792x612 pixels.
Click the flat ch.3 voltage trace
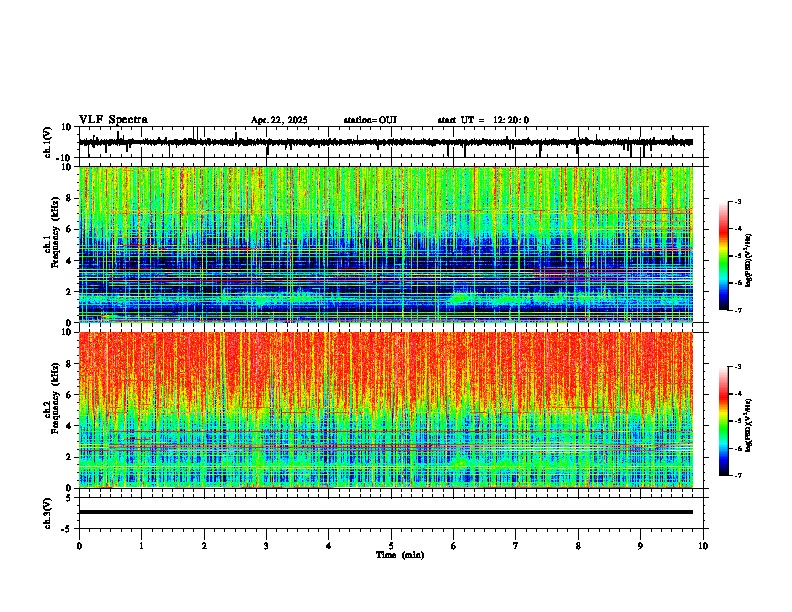pos(386,512)
